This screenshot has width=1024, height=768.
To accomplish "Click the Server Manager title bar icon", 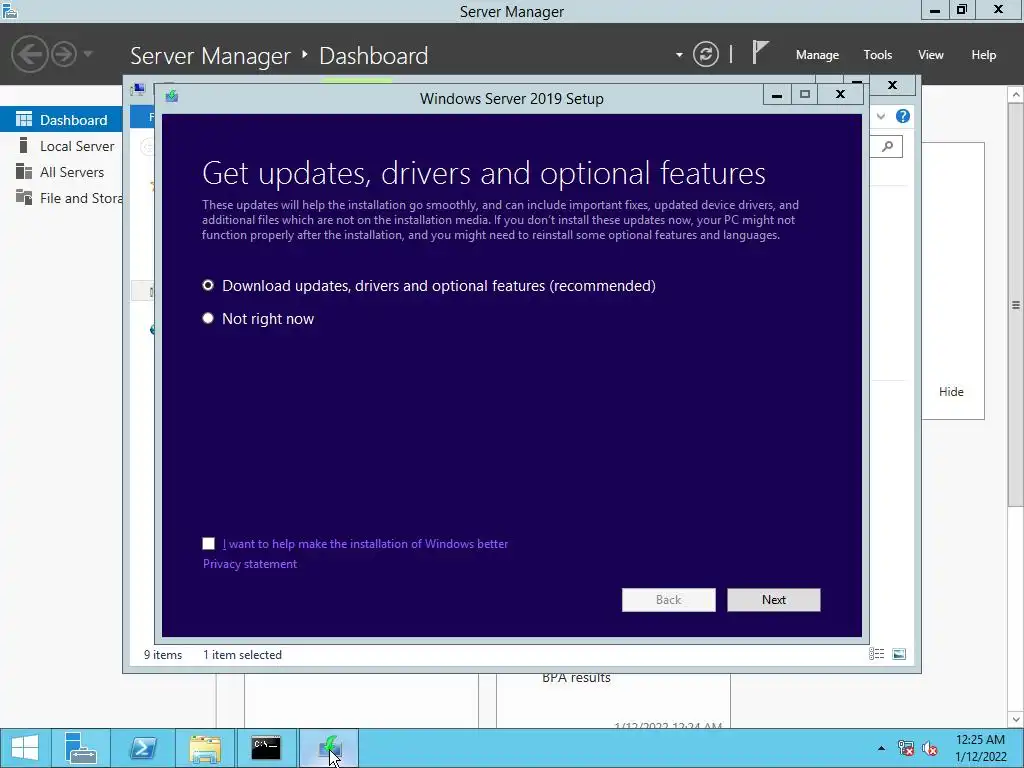I will tap(9, 10).
